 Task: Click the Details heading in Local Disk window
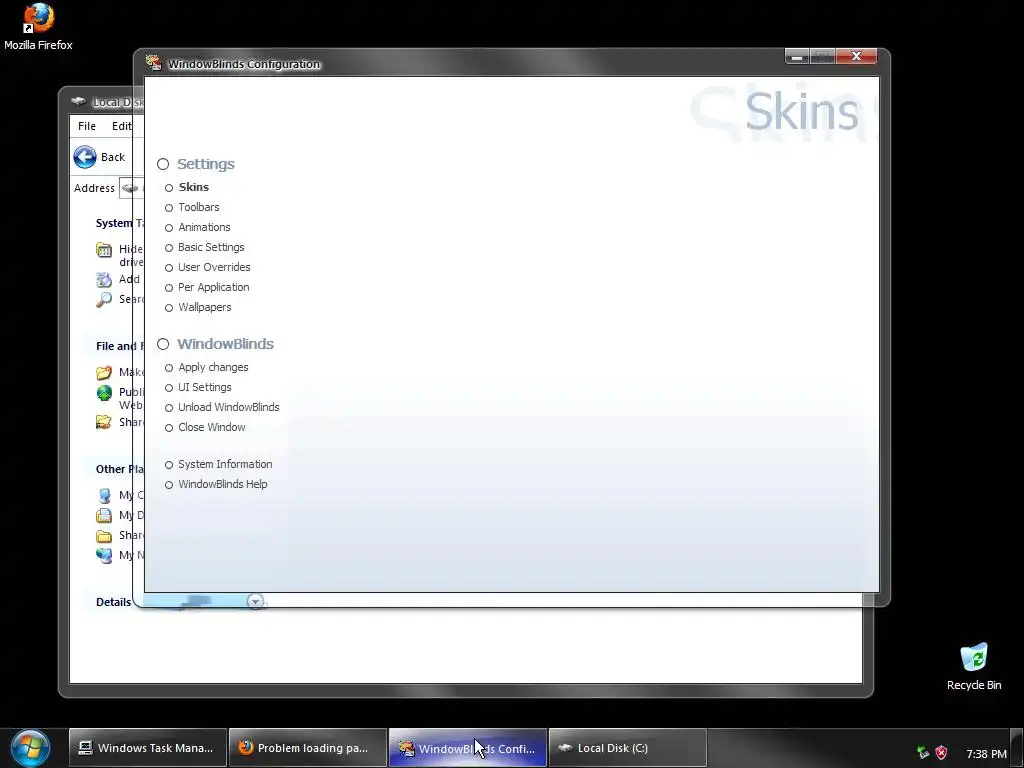(x=114, y=602)
